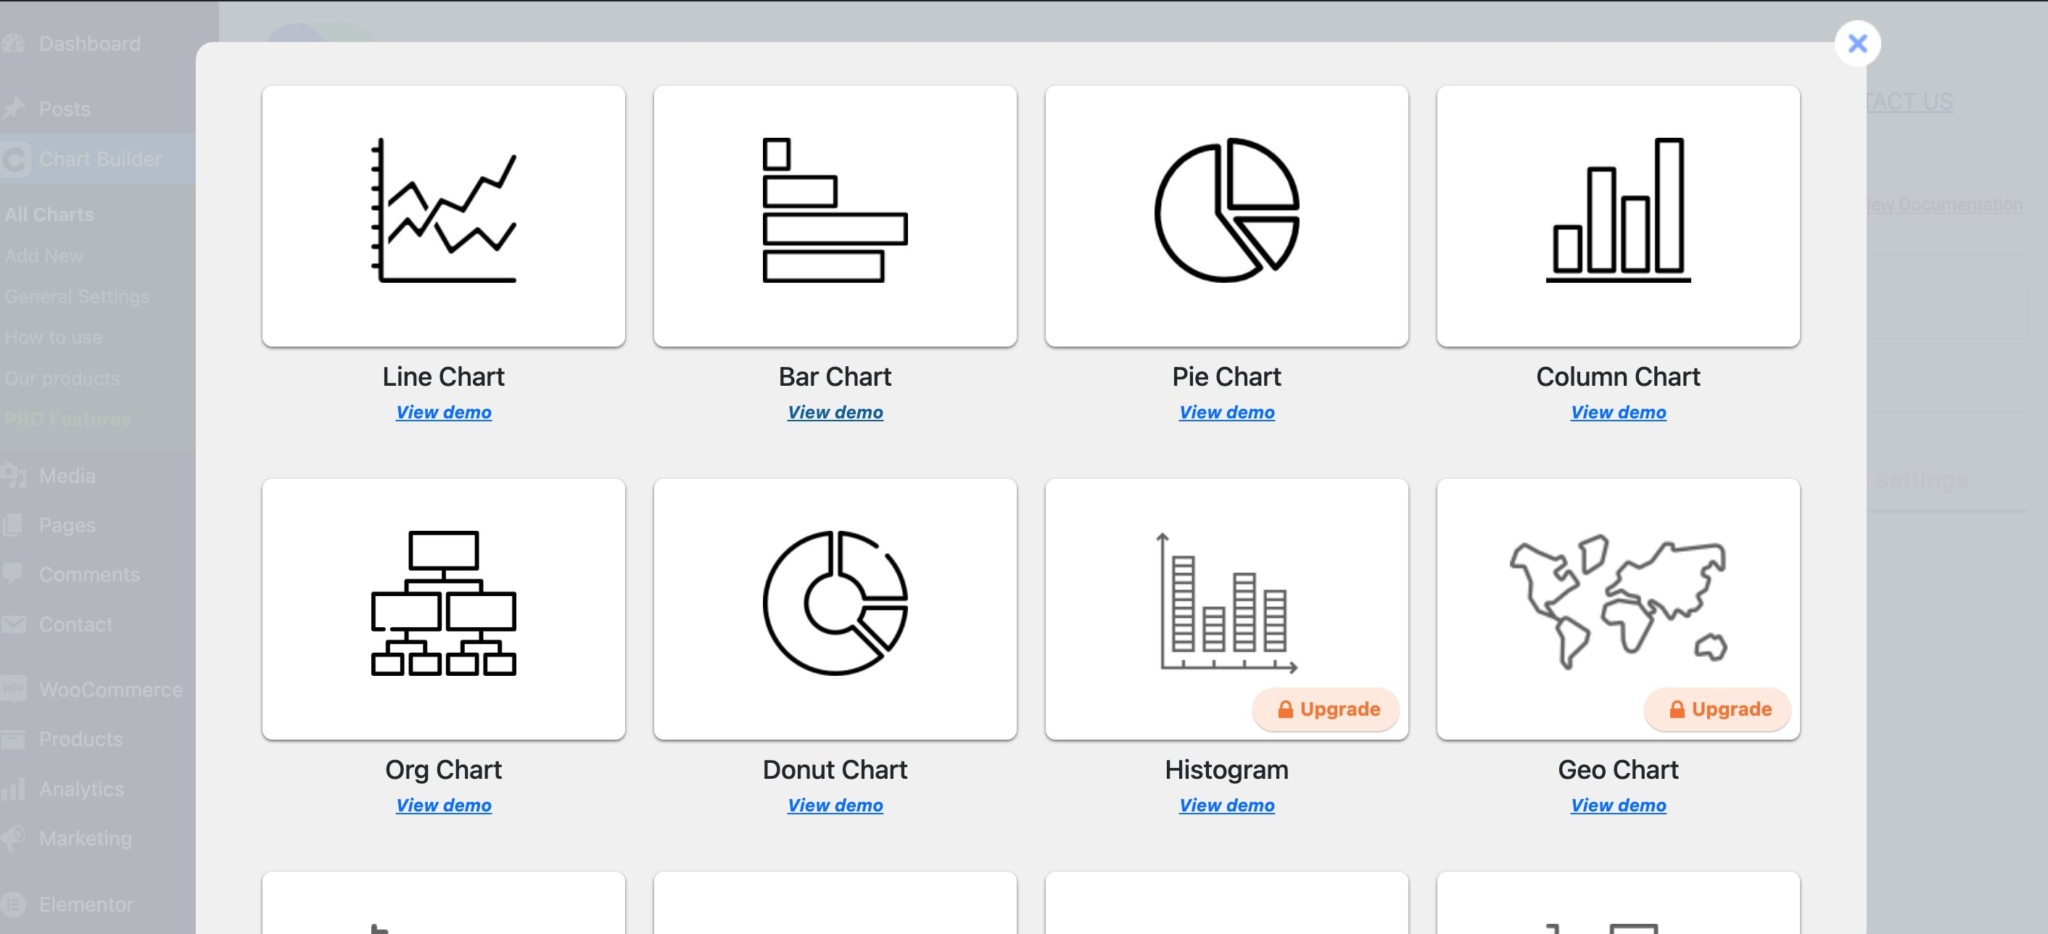Image resolution: width=2048 pixels, height=934 pixels.
Task: Open View demo link under Bar Chart
Action: tap(835, 412)
